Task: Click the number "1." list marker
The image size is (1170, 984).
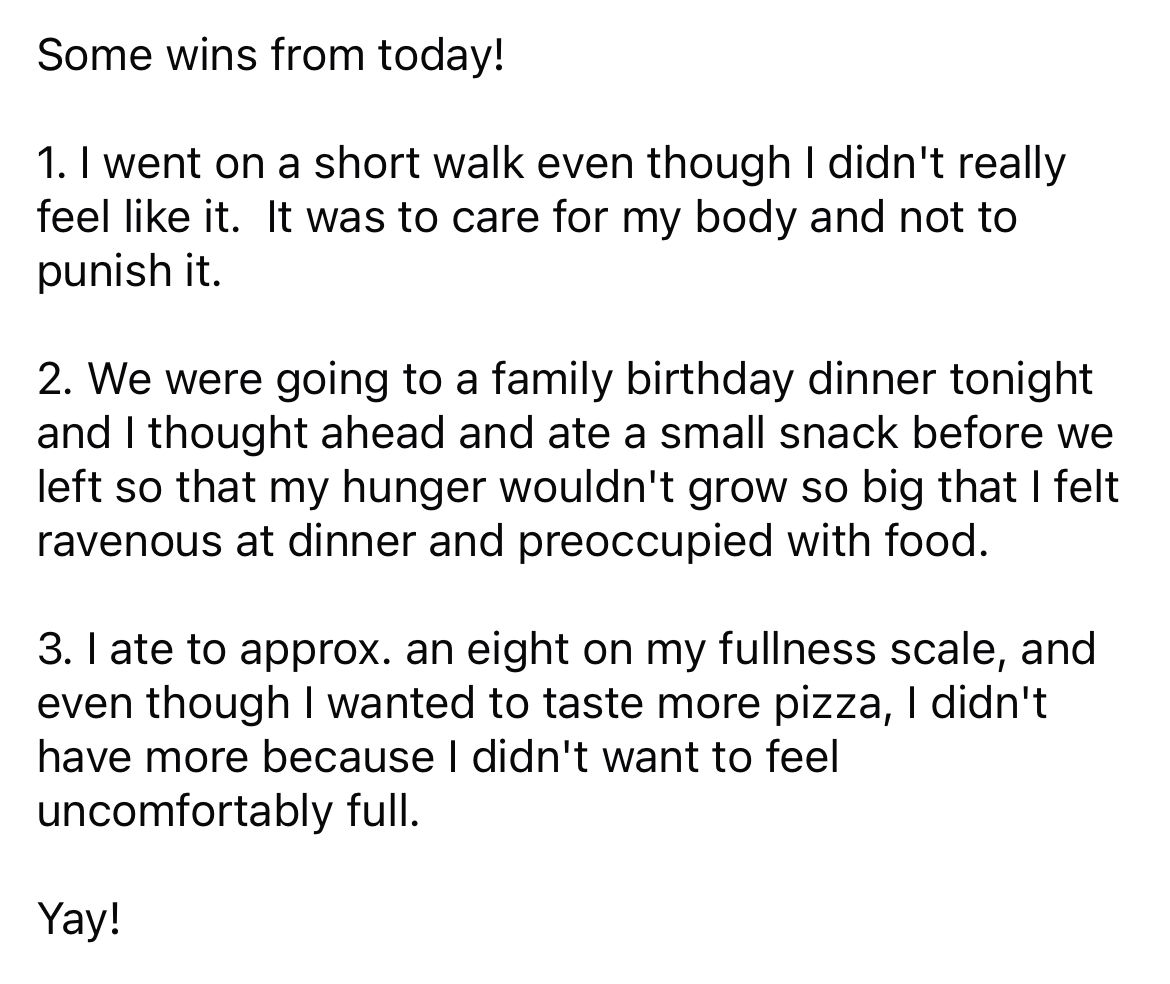Action: click(x=54, y=165)
